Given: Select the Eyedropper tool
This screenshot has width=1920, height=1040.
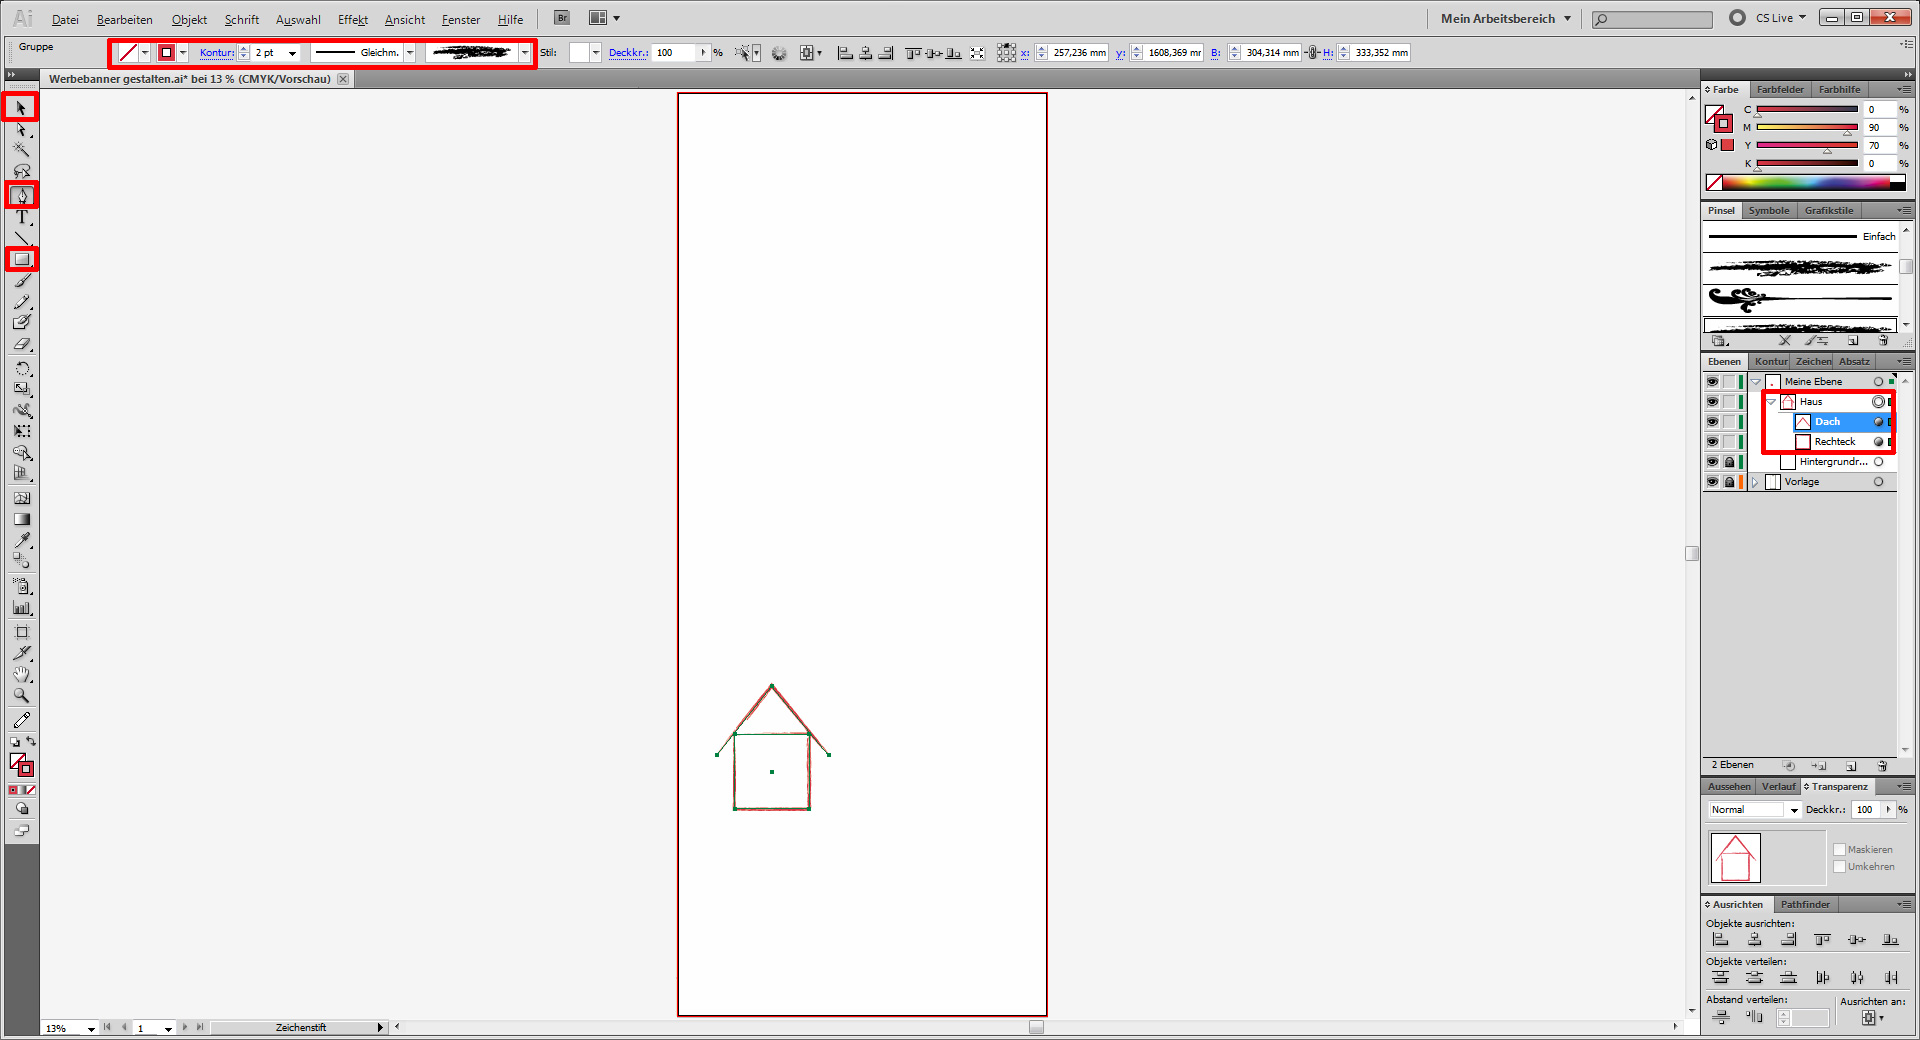Looking at the screenshot, I should point(22,540).
